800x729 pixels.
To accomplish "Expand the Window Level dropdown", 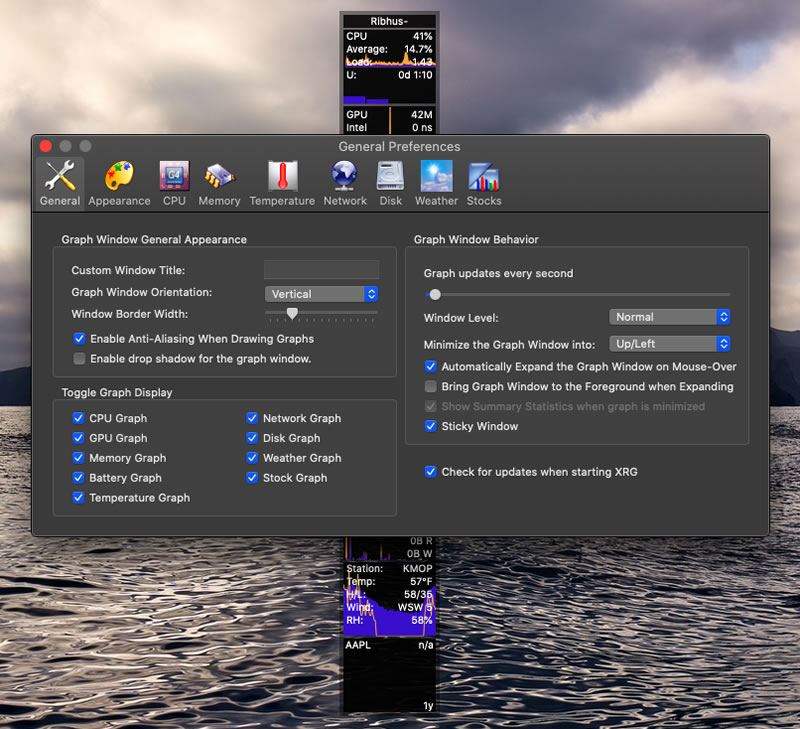I will pyautogui.click(x=669, y=317).
